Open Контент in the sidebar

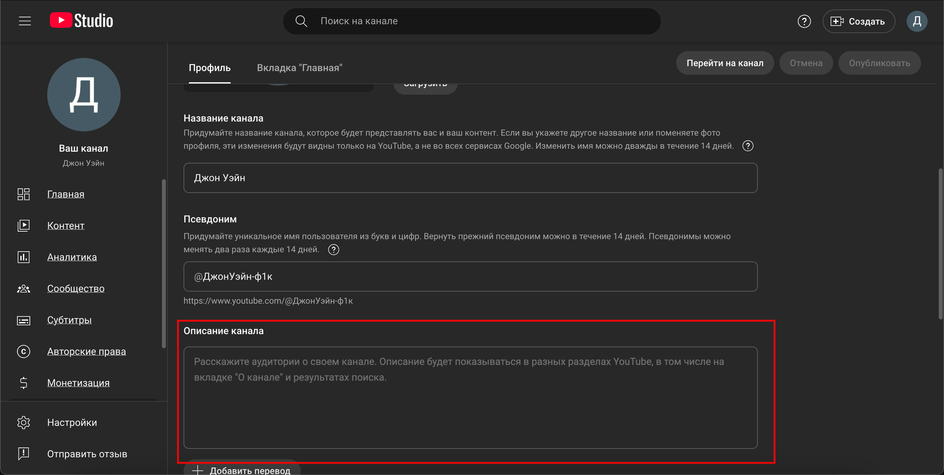(66, 225)
